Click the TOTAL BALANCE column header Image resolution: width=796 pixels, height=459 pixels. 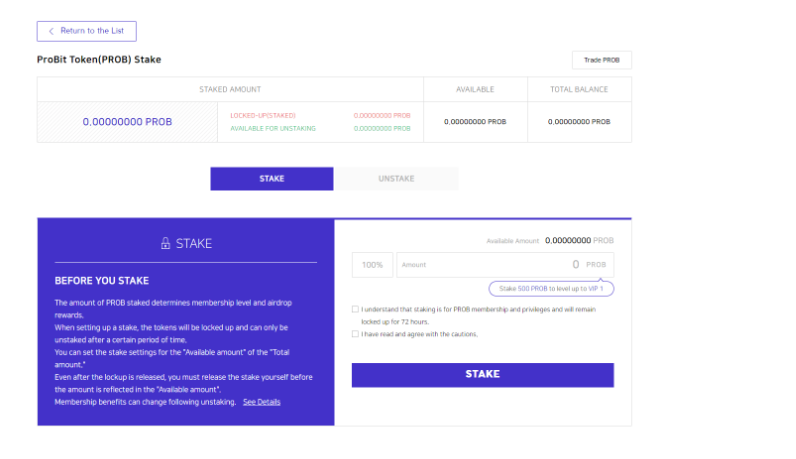(x=579, y=89)
